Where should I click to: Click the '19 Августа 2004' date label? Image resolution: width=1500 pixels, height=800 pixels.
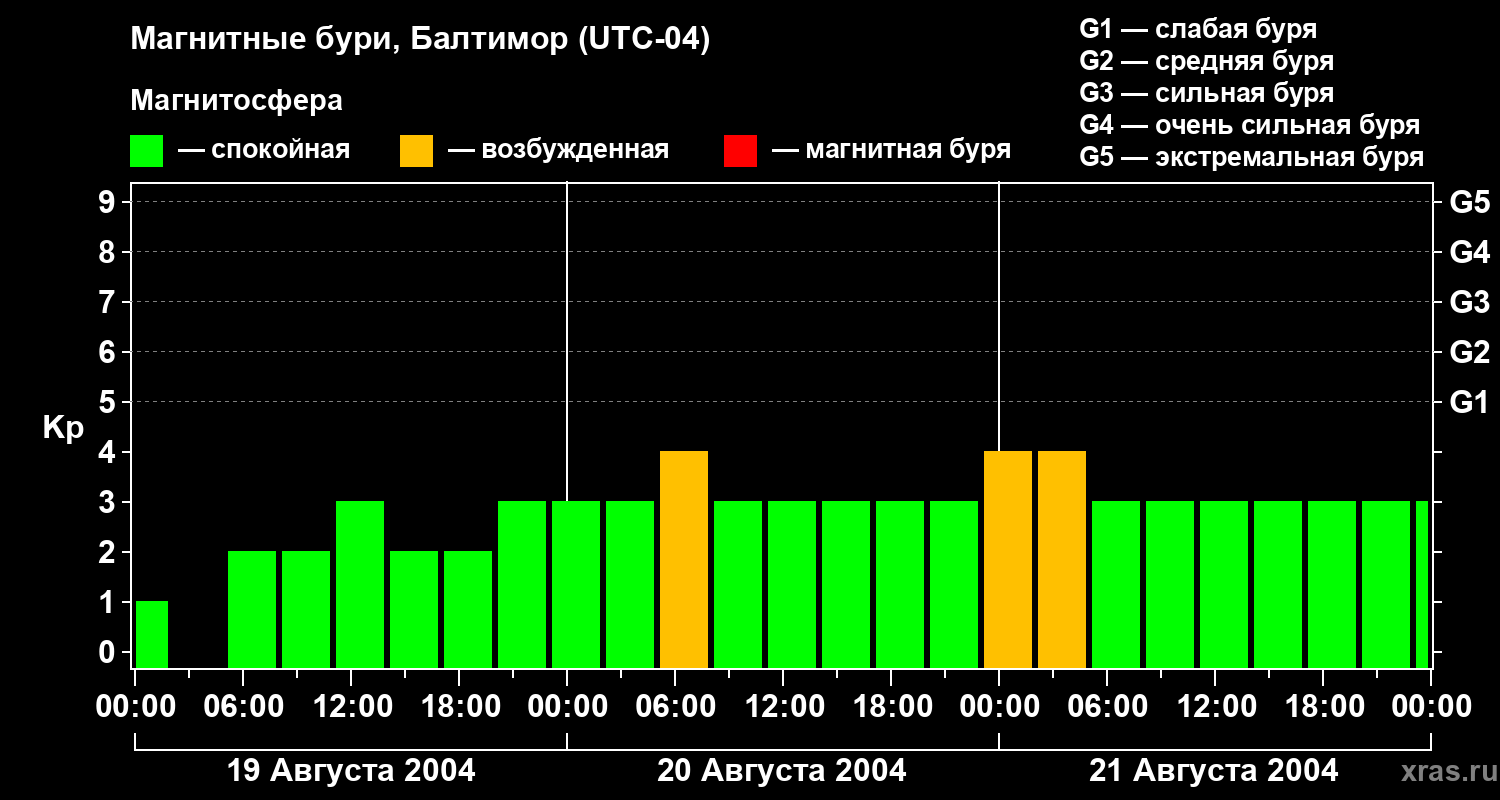click(351, 771)
